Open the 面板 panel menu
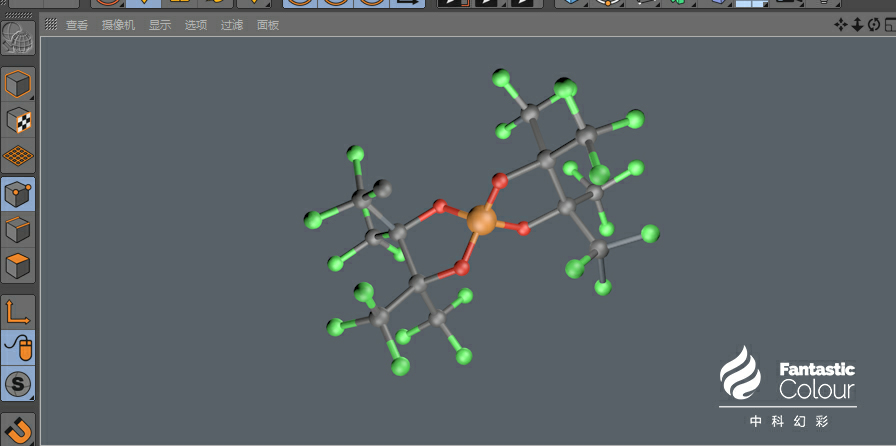 (268, 25)
